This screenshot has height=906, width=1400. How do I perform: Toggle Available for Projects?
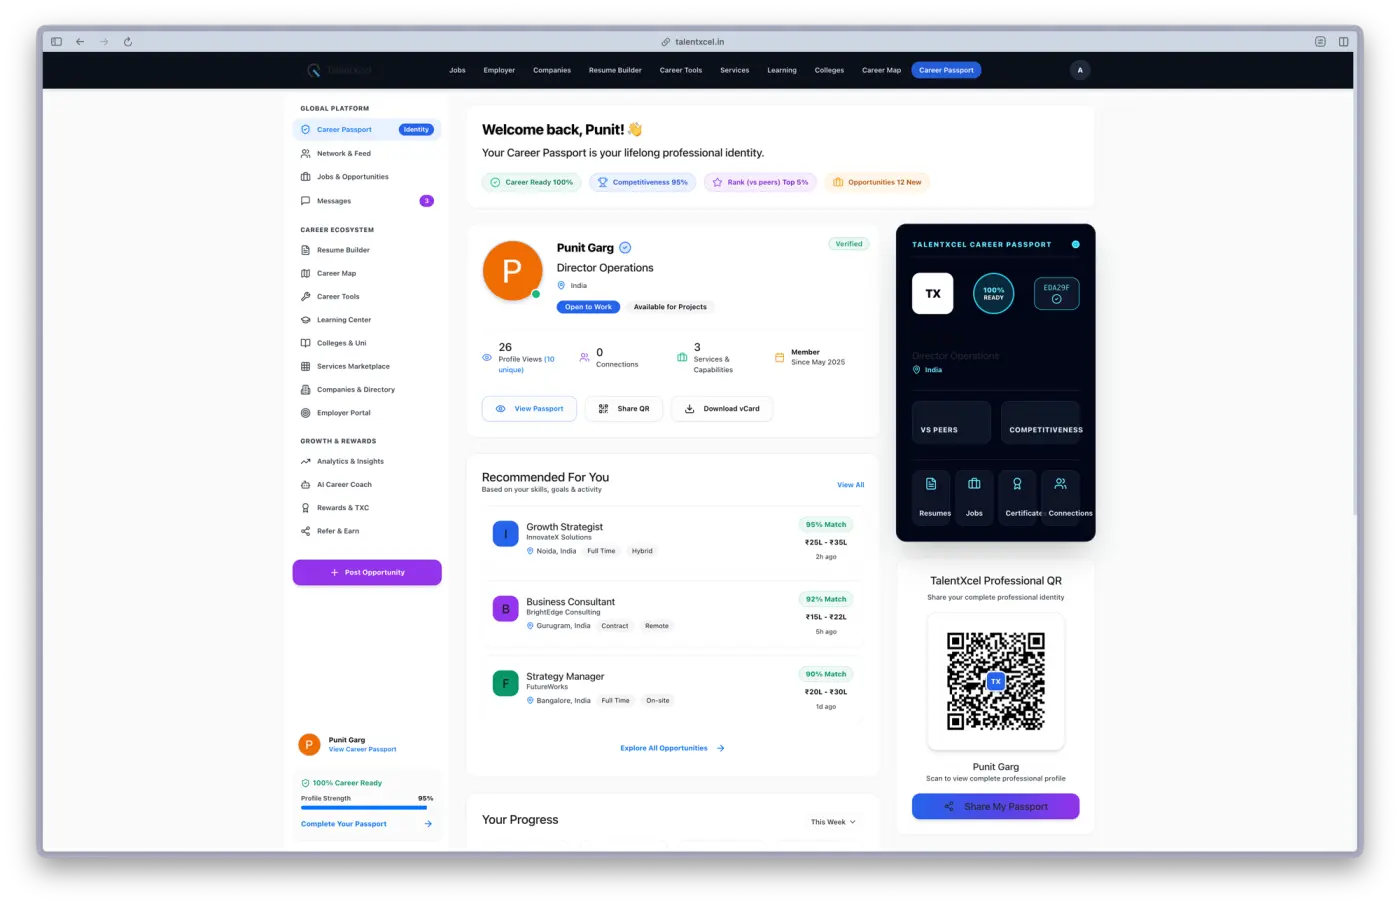[670, 307]
